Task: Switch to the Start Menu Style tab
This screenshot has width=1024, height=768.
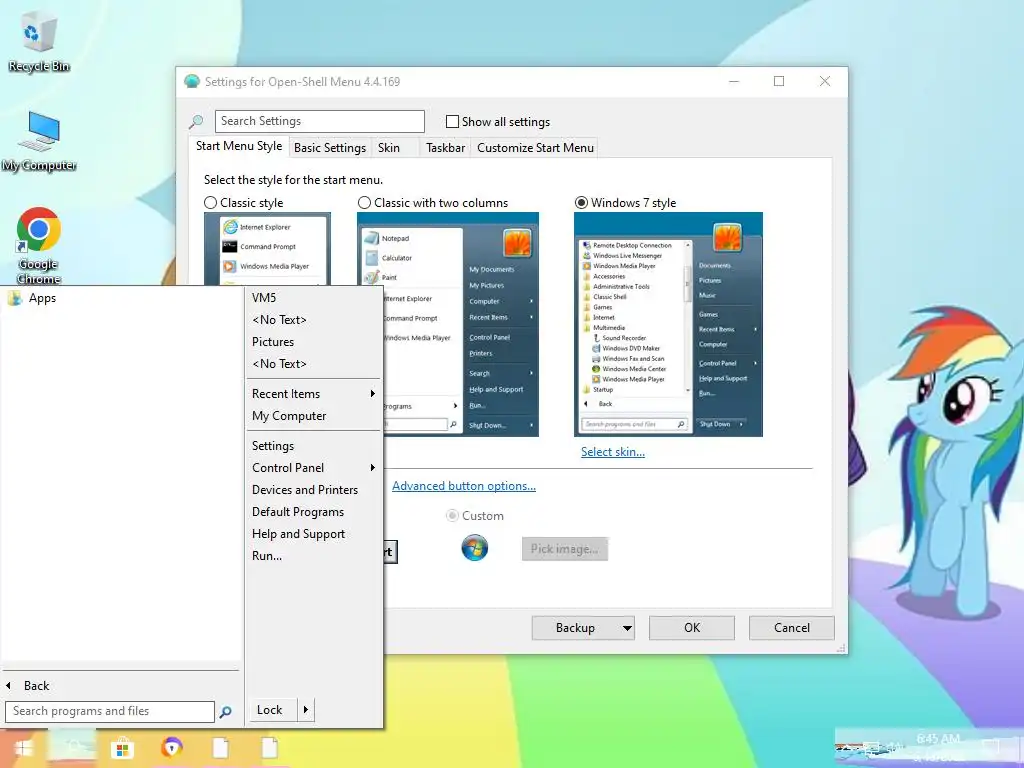Action: tap(239, 146)
